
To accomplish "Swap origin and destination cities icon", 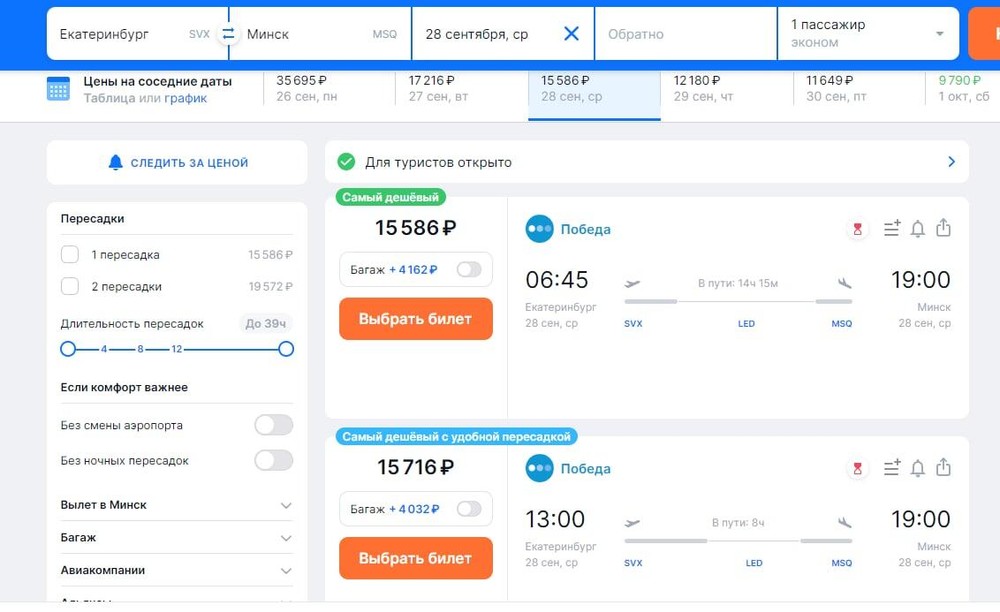I will [228, 34].
